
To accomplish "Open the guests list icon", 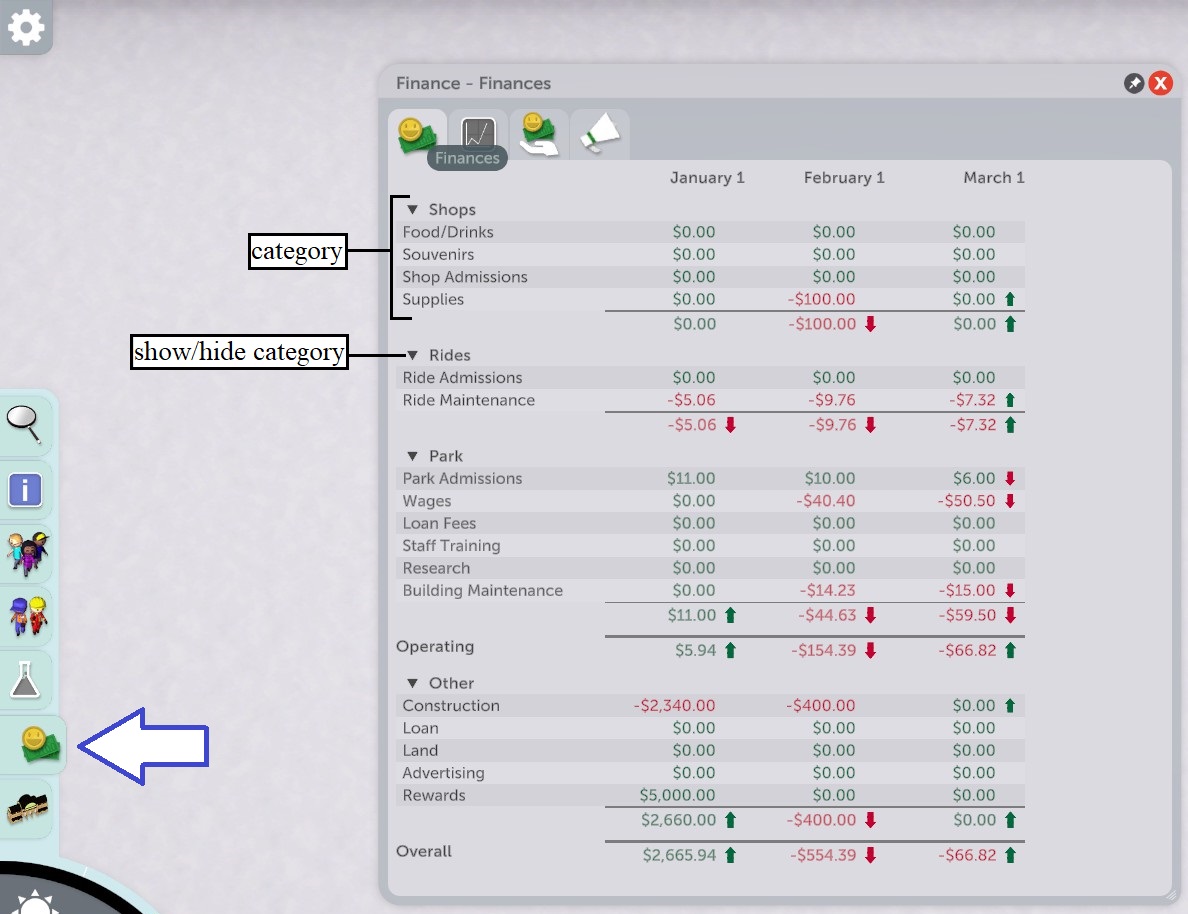I will point(27,553).
